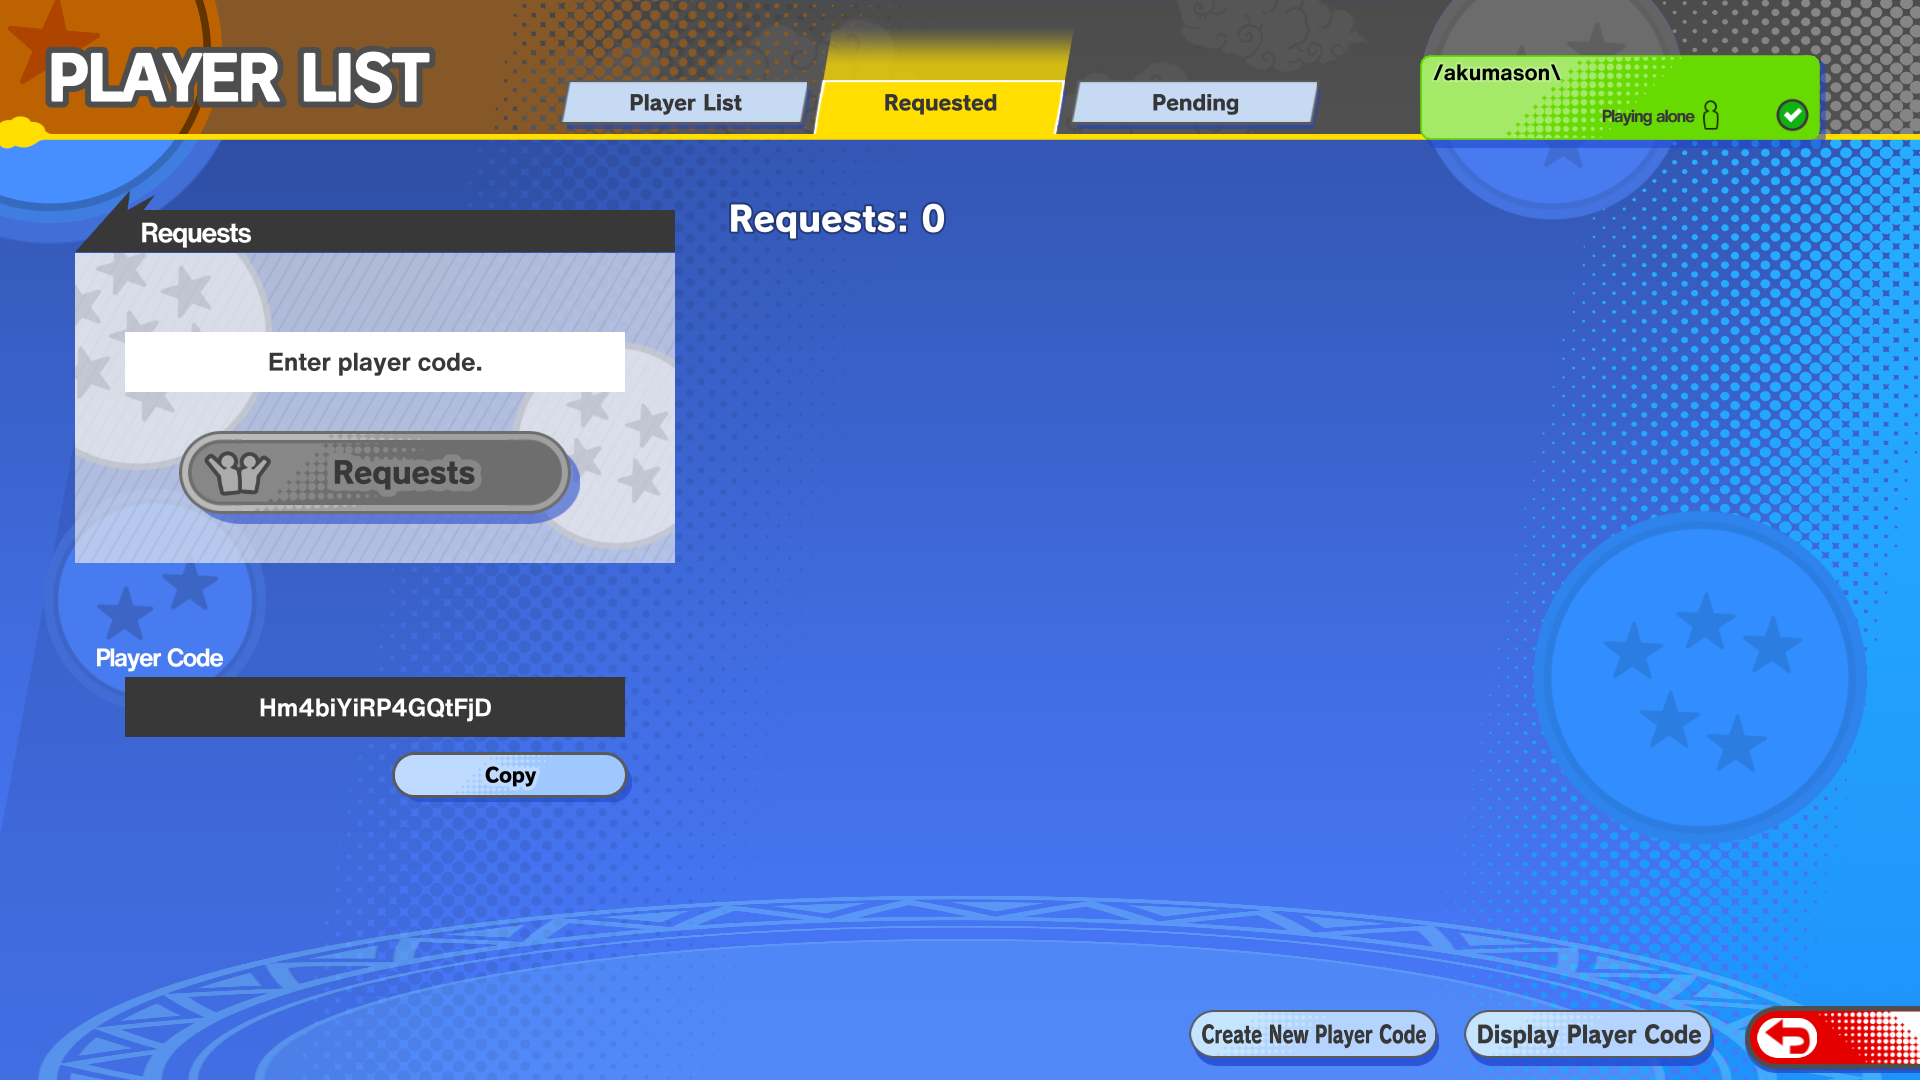Open the Pending tab
Image resolution: width=1920 pixels, height=1080 pixels.
pyautogui.click(x=1195, y=103)
